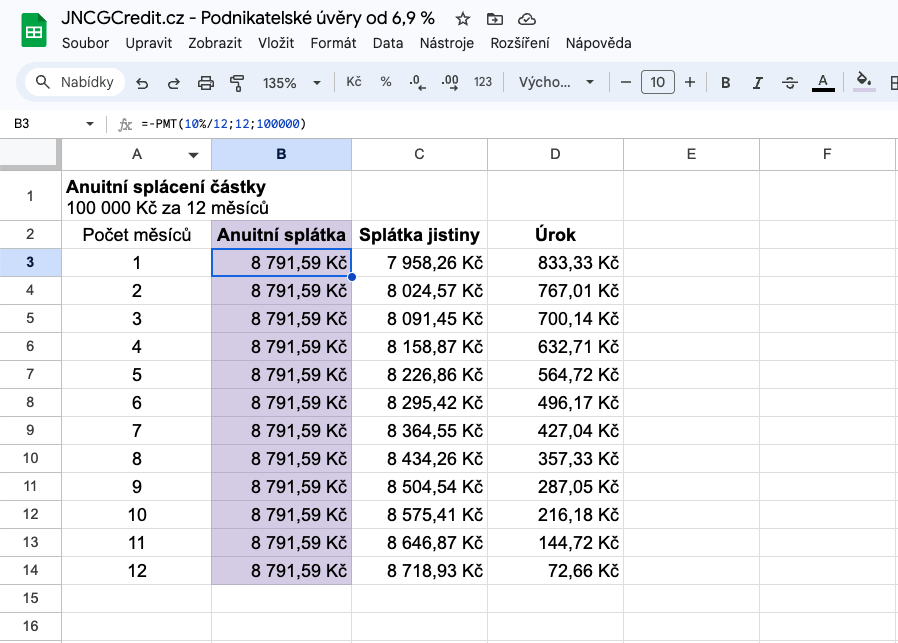Viewport: 898px width, 643px height.
Task: Click the Print icon
Action: pos(206,83)
